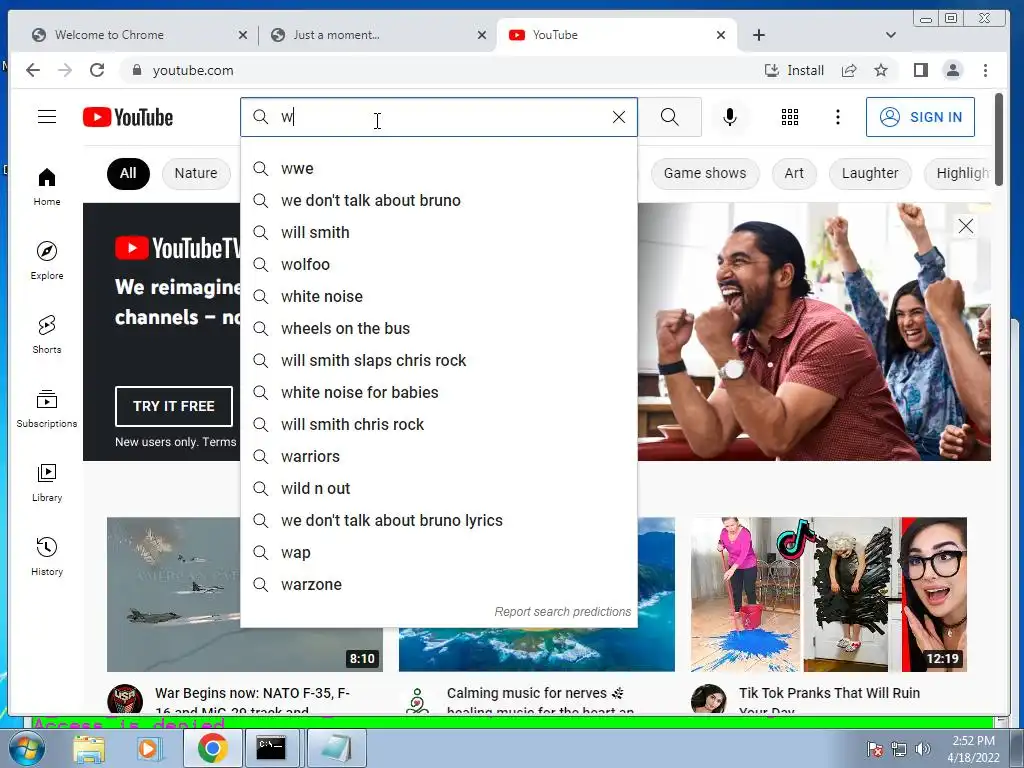The height and width of the screenshot is (768, 1024).
Task: Reload the page
Action: pyautogui.click(x=97, y=70)
